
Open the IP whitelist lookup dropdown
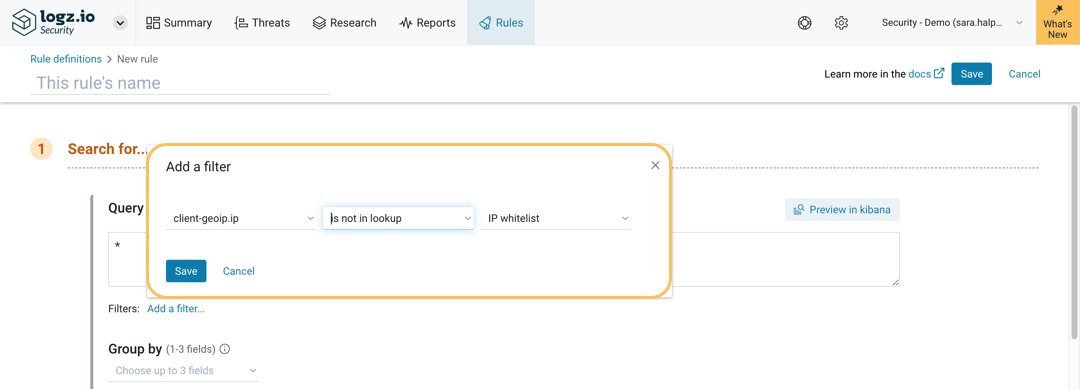[x=556, y=218]
